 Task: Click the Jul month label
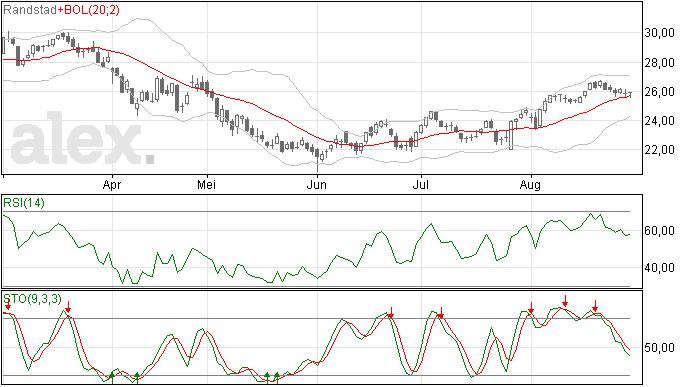(x=421, y=184)
